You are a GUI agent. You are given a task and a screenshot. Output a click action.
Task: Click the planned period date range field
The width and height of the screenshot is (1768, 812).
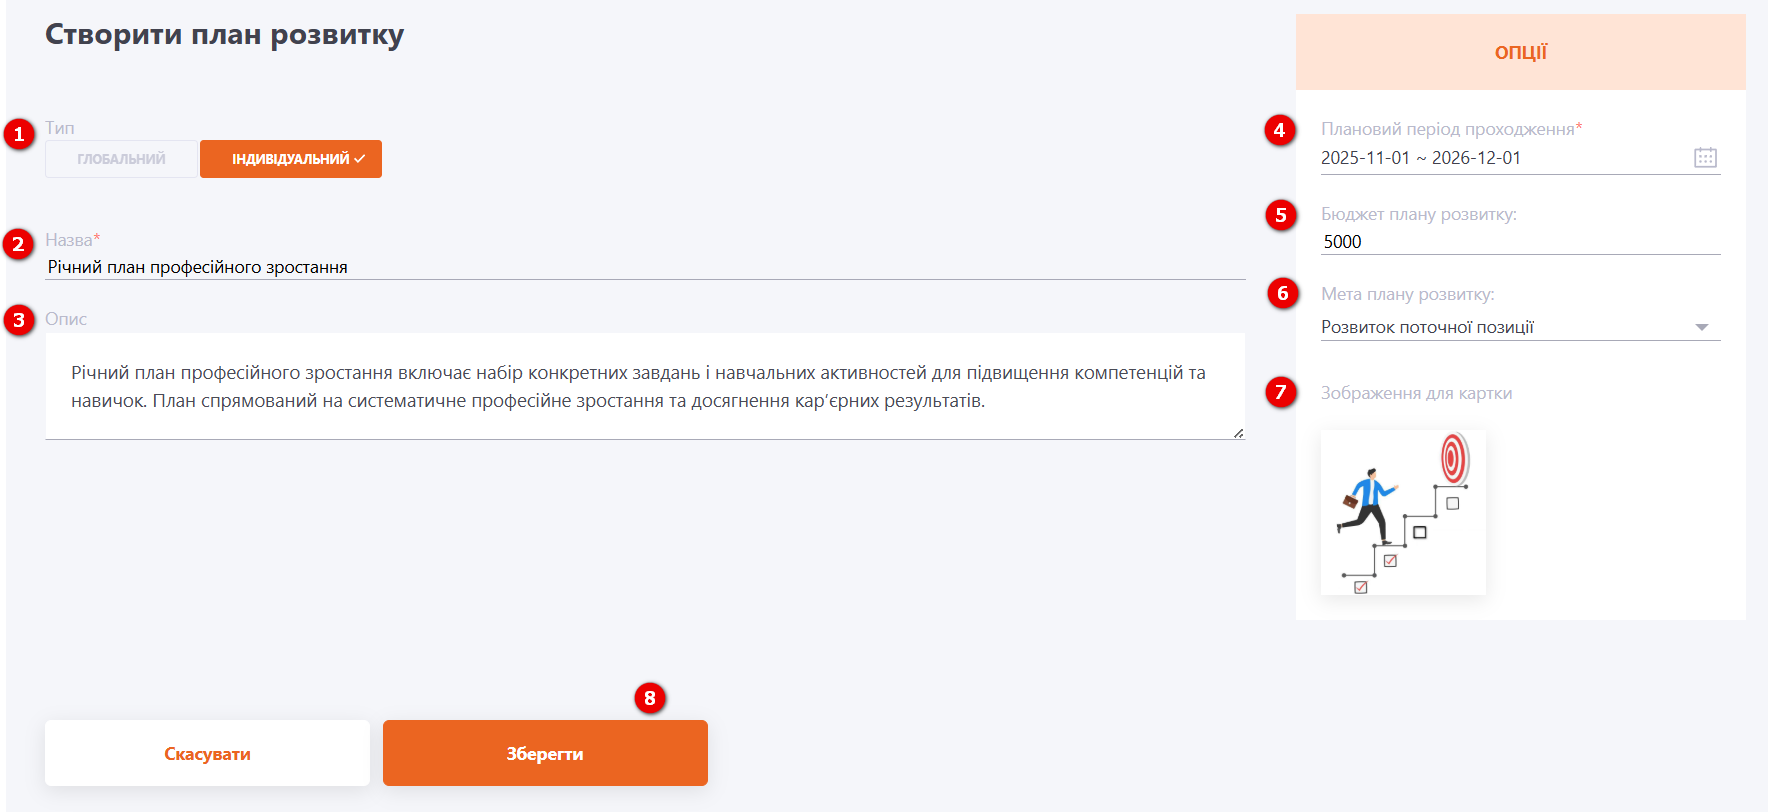click(1500, 158)
